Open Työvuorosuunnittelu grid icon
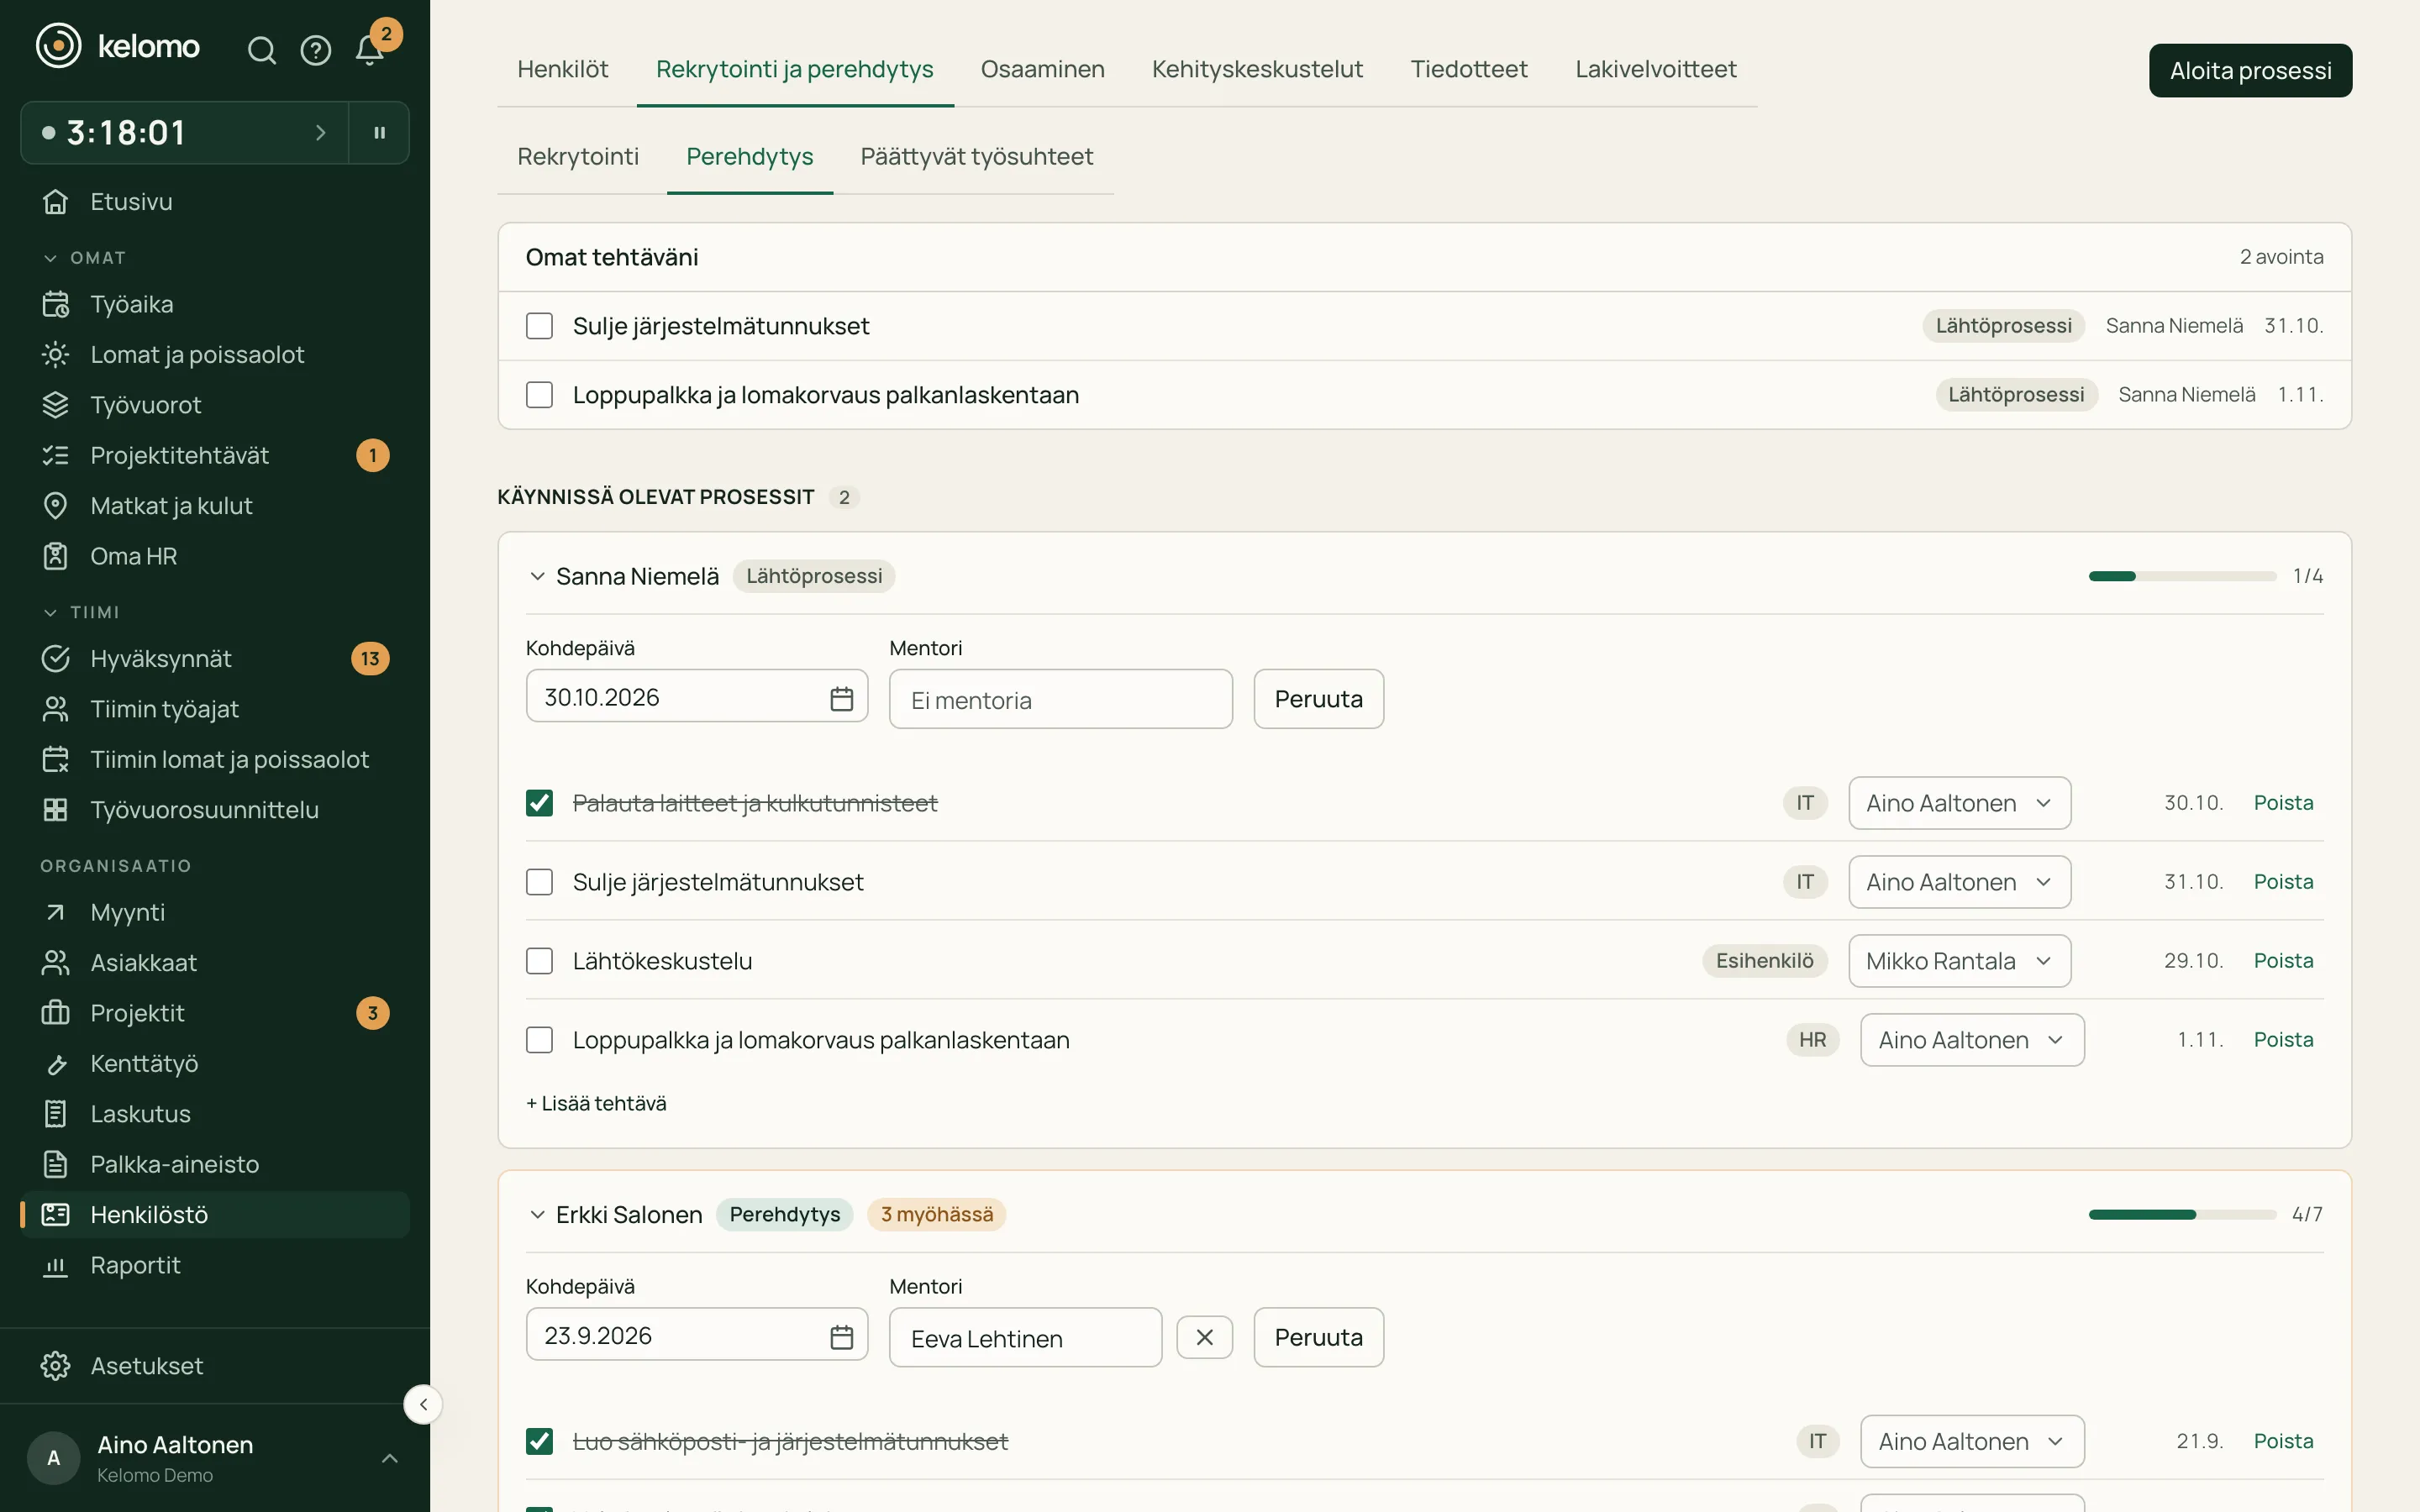 click(x=56, y=809)
